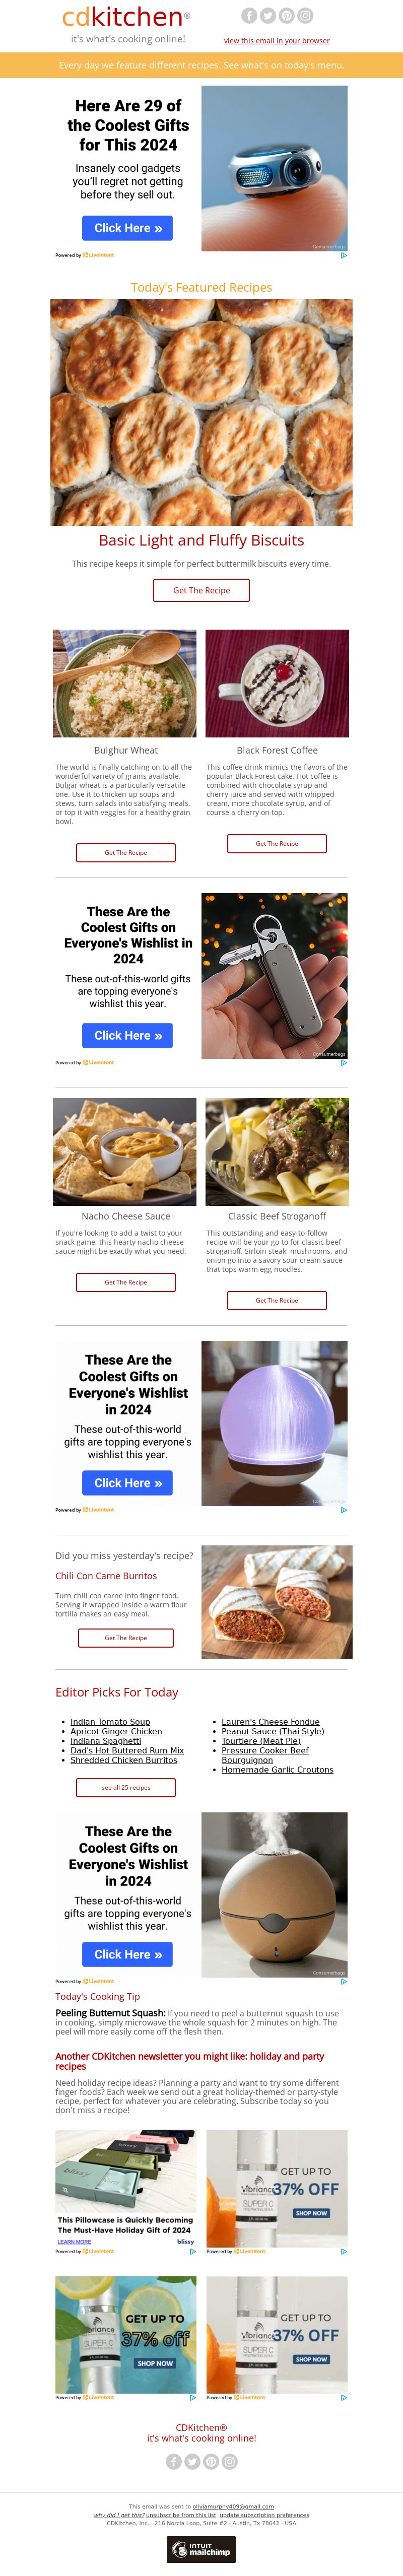Click 'view this email in your browser'

click(x=277, y=41)
